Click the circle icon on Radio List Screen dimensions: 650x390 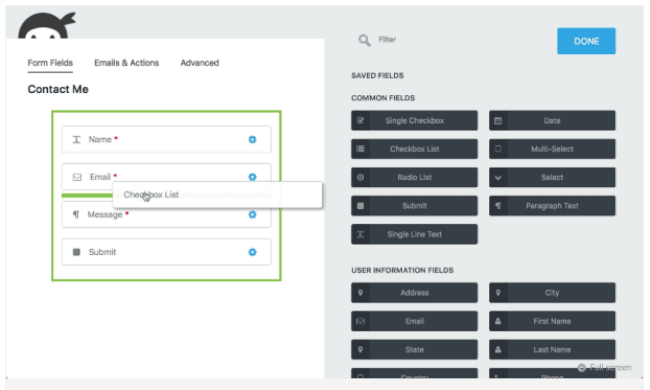(360, 177)
